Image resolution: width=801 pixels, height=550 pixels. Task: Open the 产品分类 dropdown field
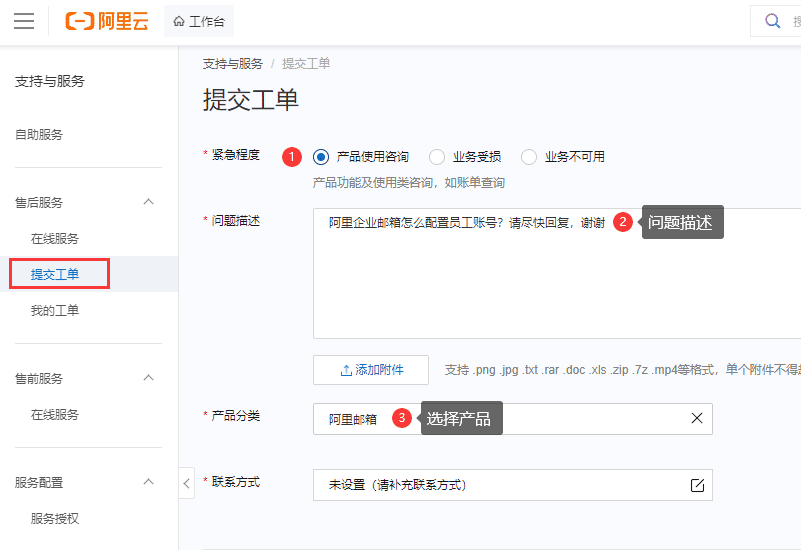tap(512, 419)
